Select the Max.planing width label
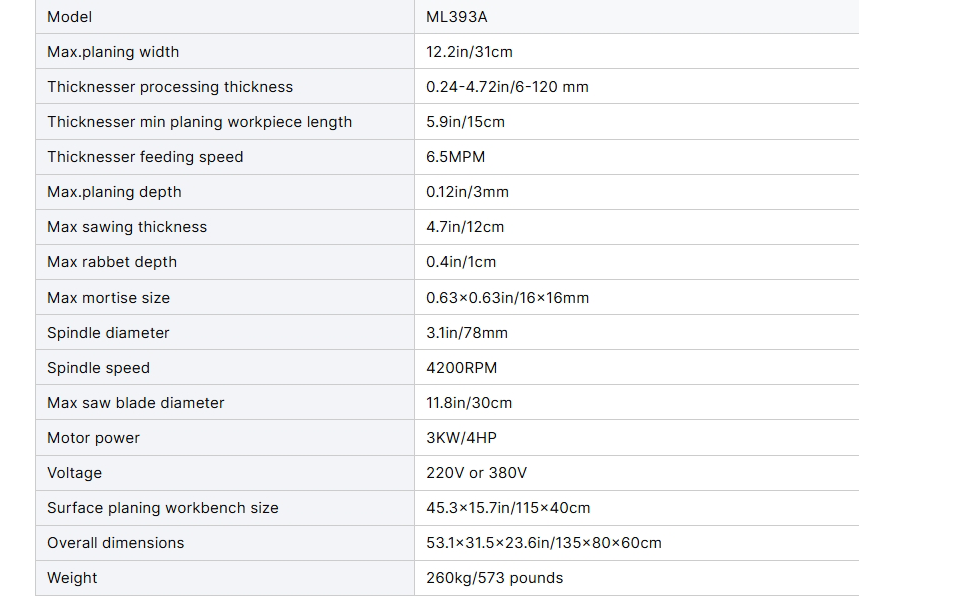Screen dimensions: 970x600 pyautogui.click(x=113, y=52)
